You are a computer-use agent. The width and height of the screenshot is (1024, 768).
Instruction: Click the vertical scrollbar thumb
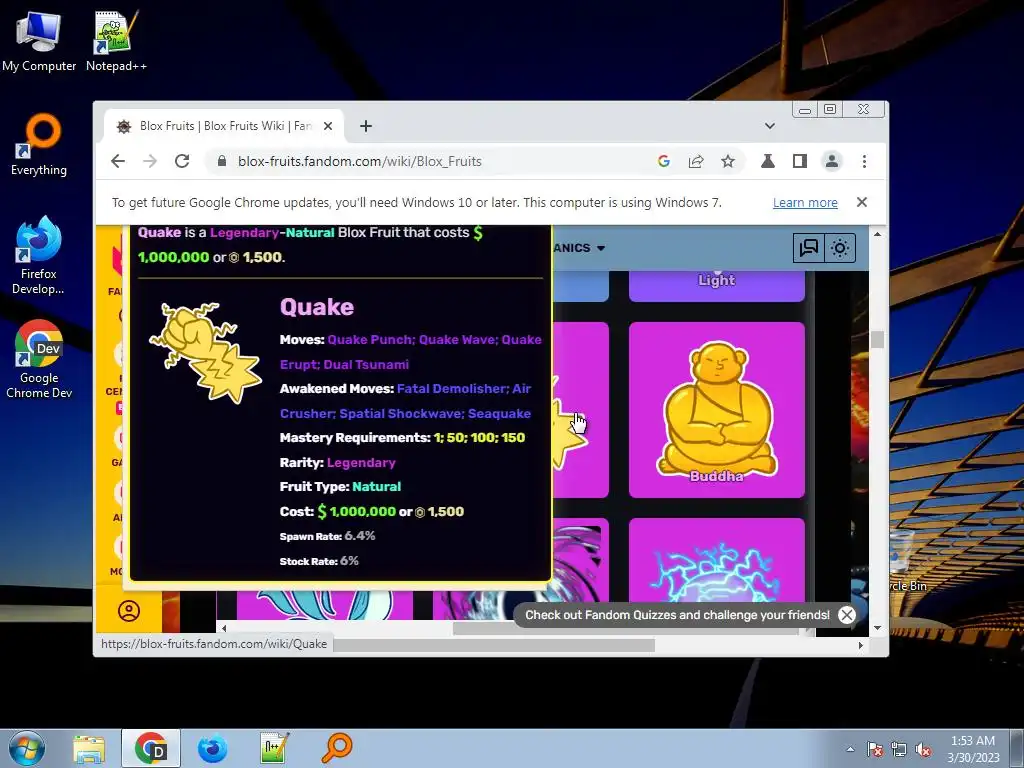click(878, 340)
